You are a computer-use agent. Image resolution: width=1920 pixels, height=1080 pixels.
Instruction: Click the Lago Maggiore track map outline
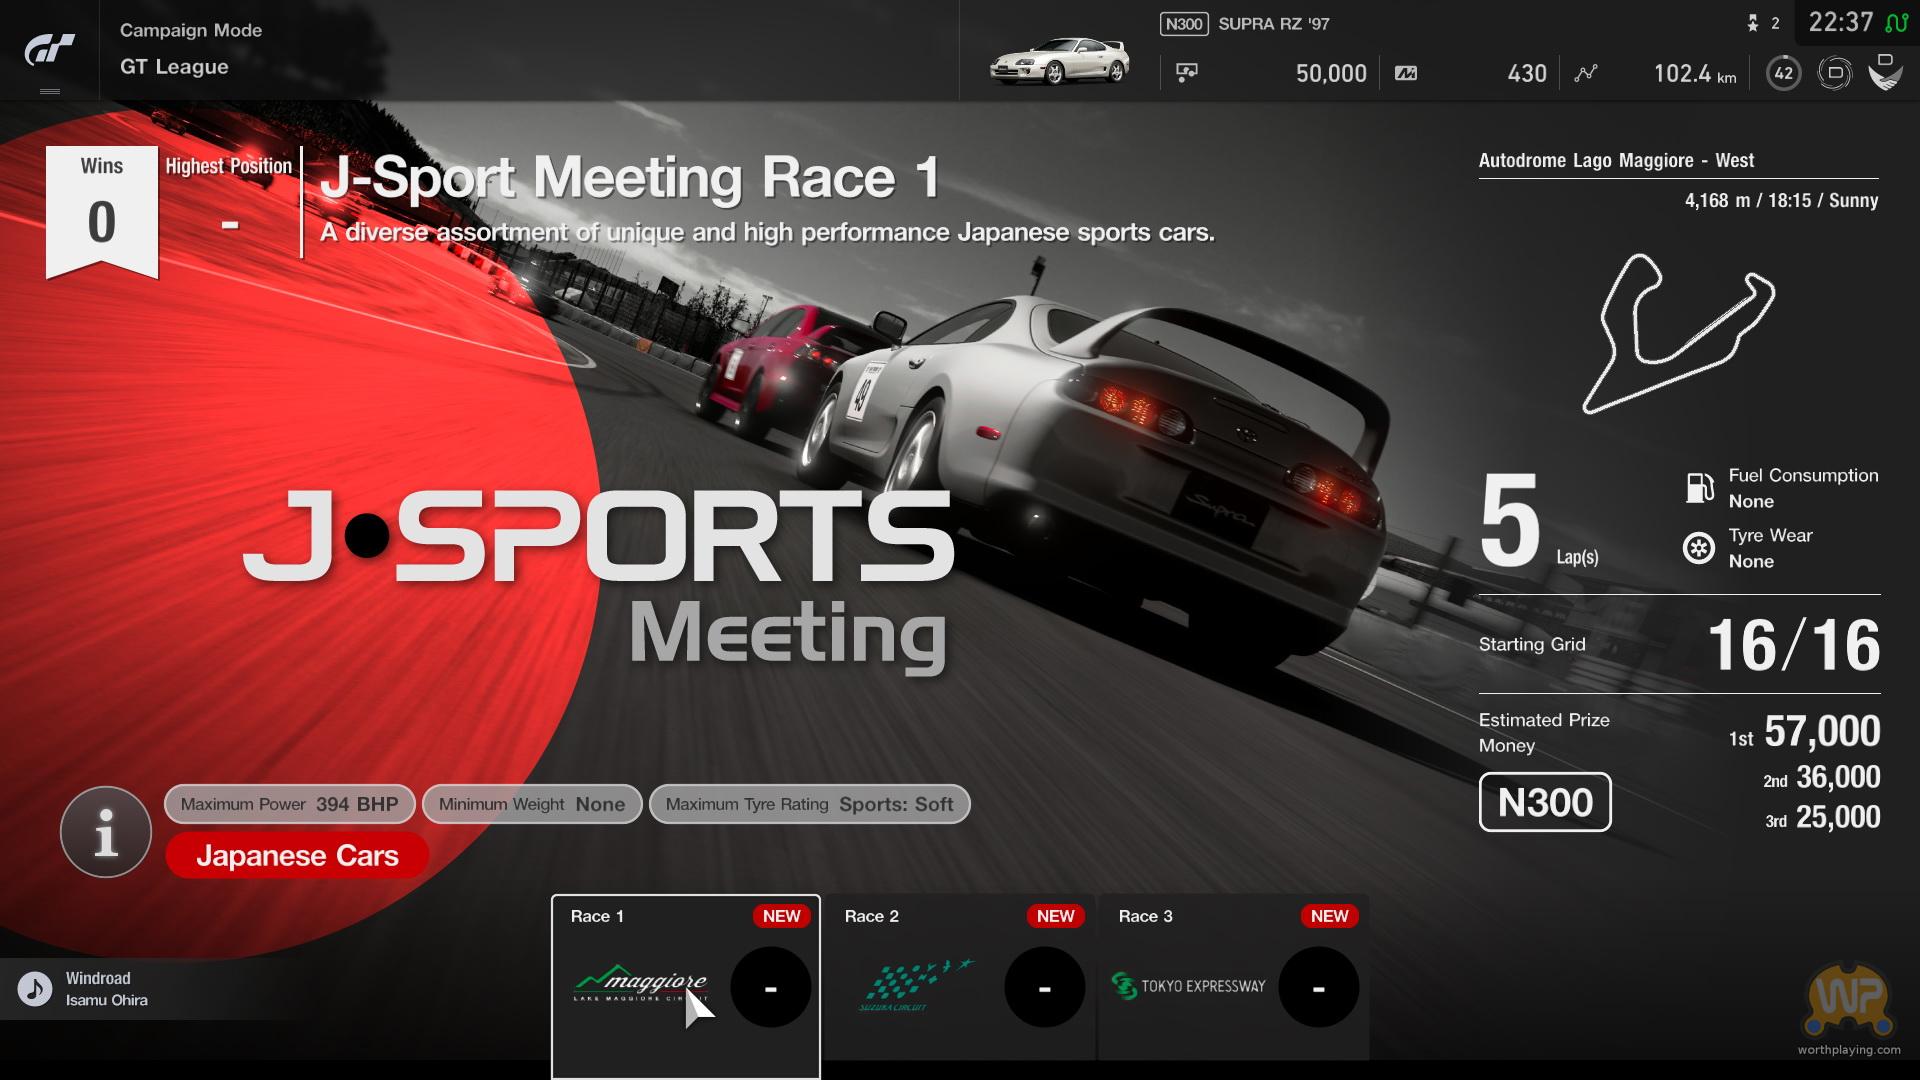[x=1676, y=333]
